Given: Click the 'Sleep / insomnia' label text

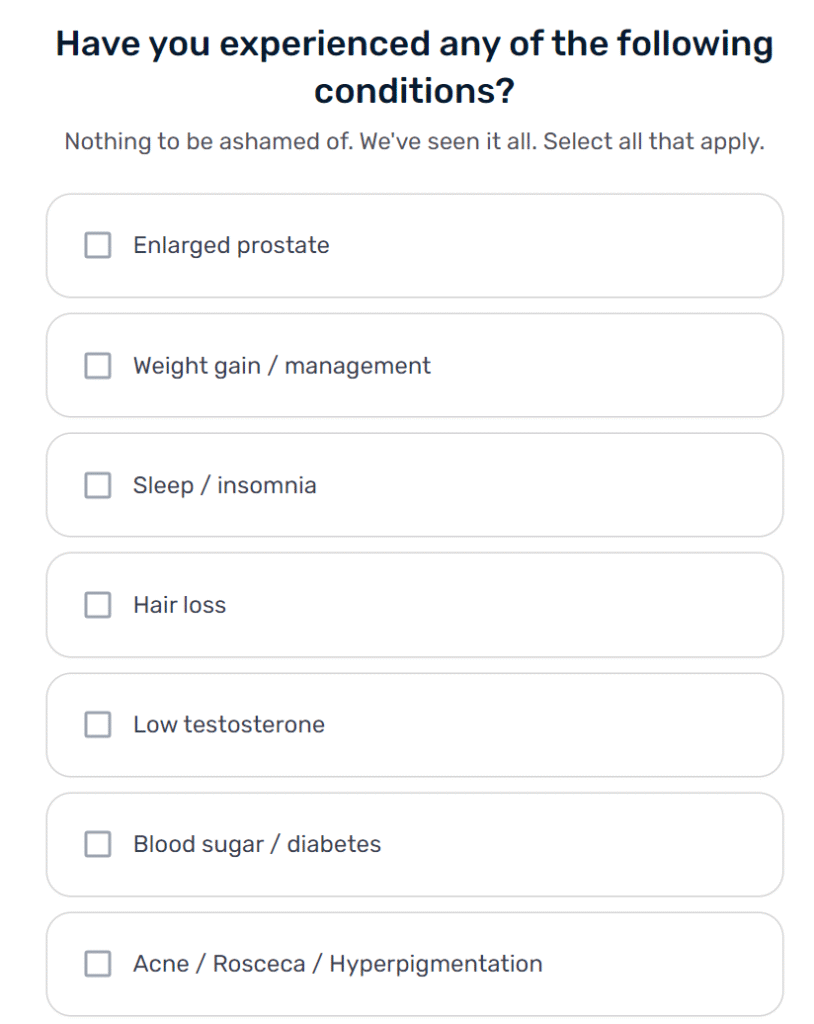Looking at the screenshot, I should [225, 485].
